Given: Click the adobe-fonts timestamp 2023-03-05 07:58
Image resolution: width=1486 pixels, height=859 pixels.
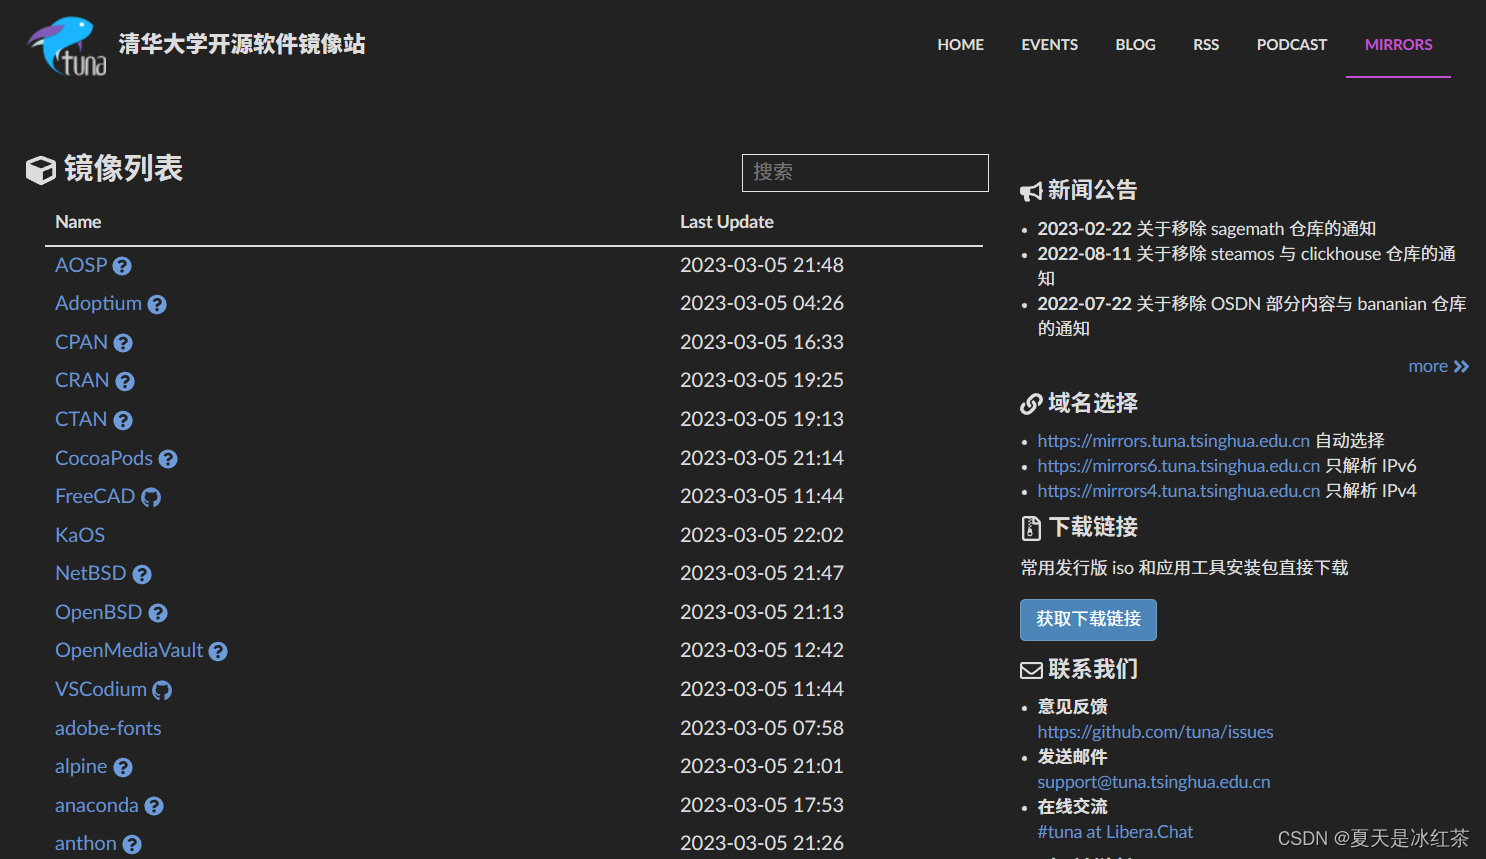Looking at the screenshot, I should [x=762, y=728].
